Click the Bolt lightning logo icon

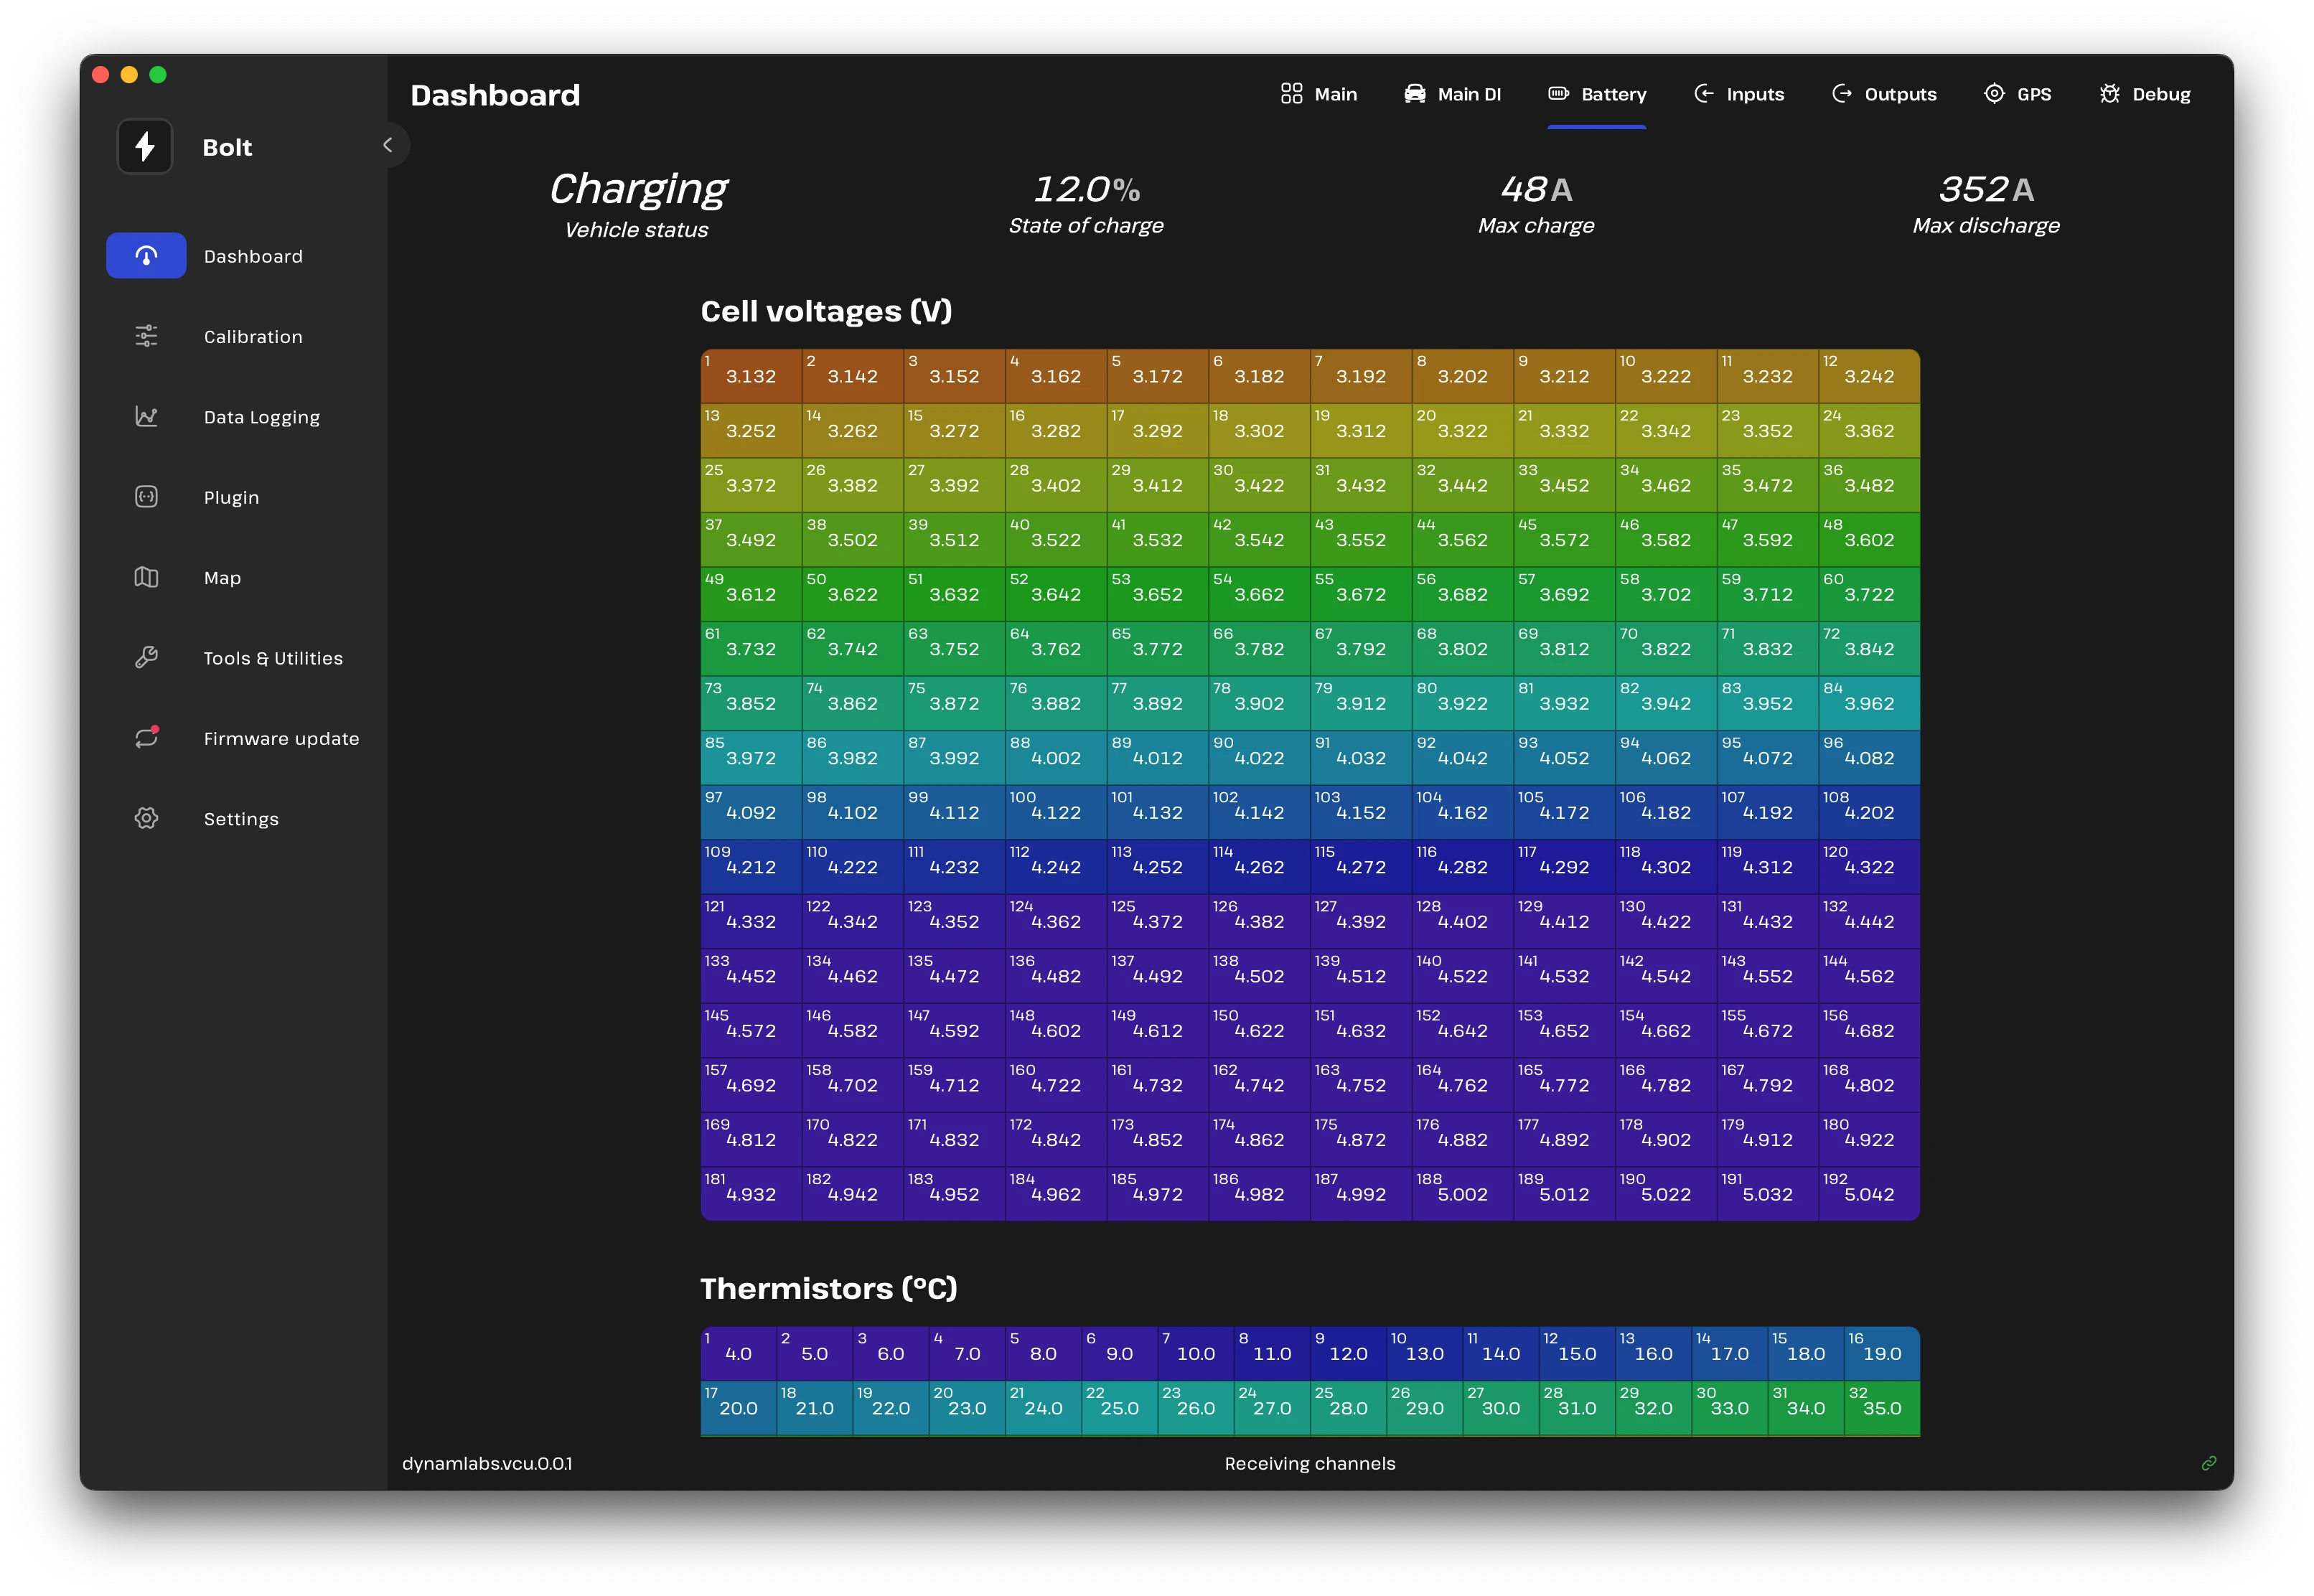click(145, 147)
